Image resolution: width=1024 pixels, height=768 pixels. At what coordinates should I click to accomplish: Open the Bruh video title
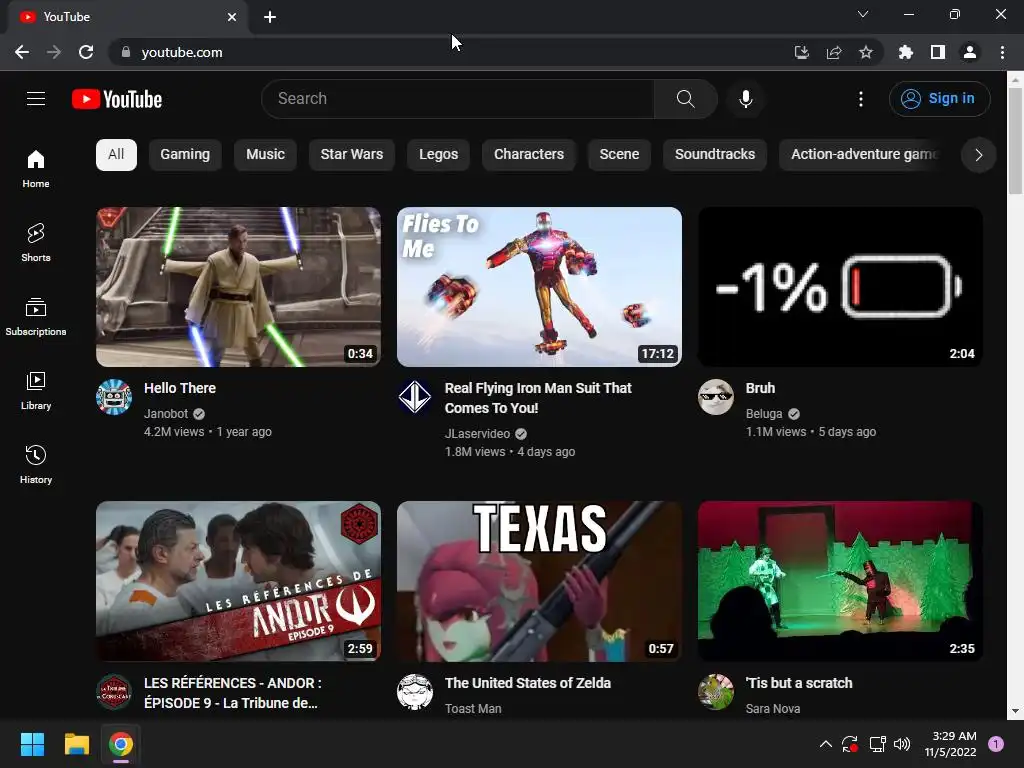click(x=760, y=388)
